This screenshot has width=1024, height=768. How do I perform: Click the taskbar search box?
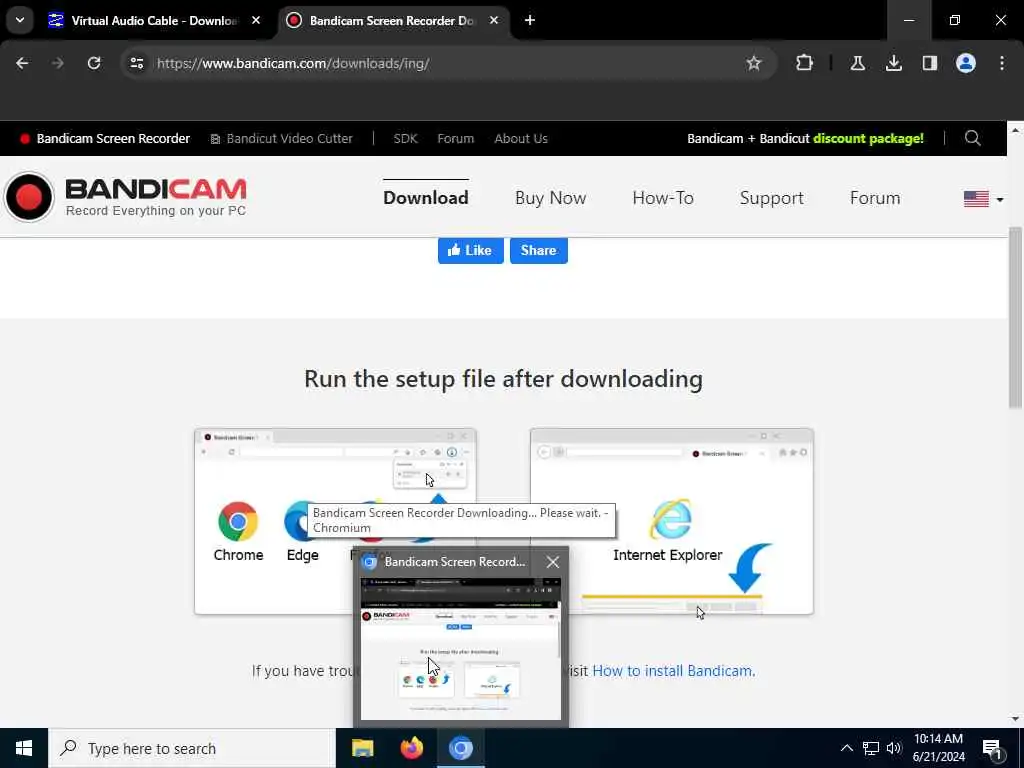(x=192, y=748)
